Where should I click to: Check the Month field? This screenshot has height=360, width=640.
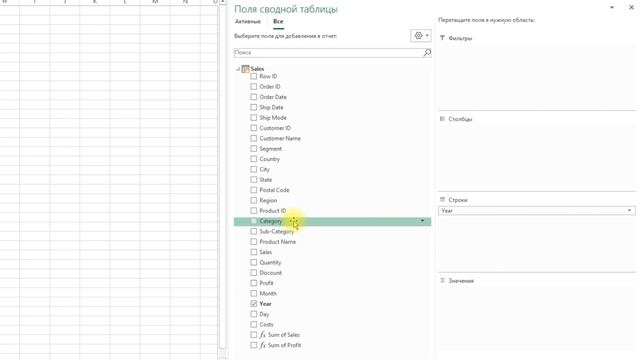click(253, 293)
